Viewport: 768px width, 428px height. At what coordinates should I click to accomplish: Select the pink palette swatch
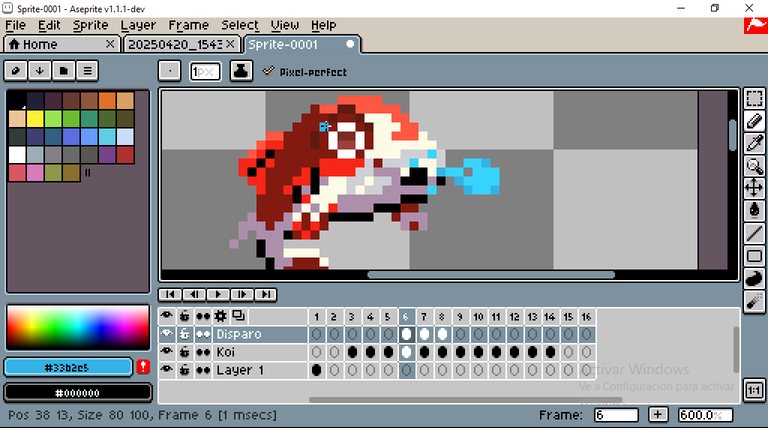[x=35, y=173]
